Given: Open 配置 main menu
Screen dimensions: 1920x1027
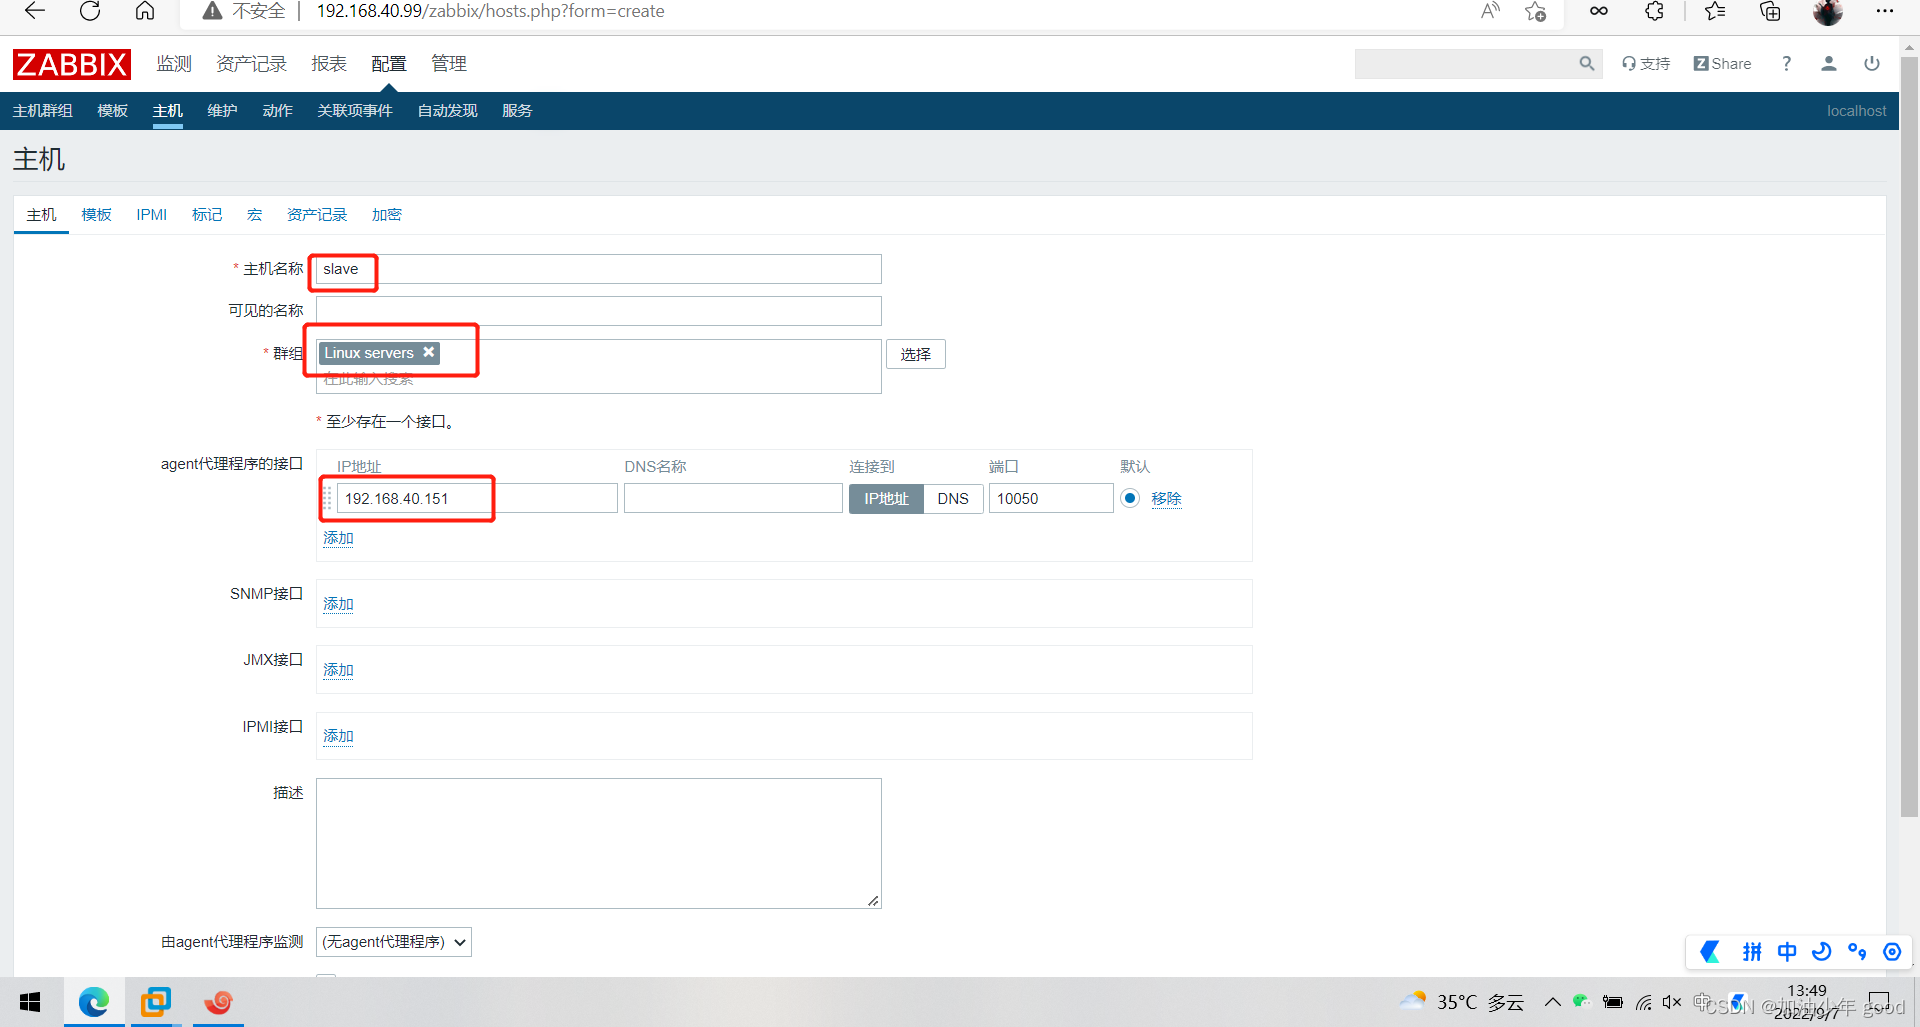Looking at the screenshot, I should pyautogui.click(x=389, y=64).
